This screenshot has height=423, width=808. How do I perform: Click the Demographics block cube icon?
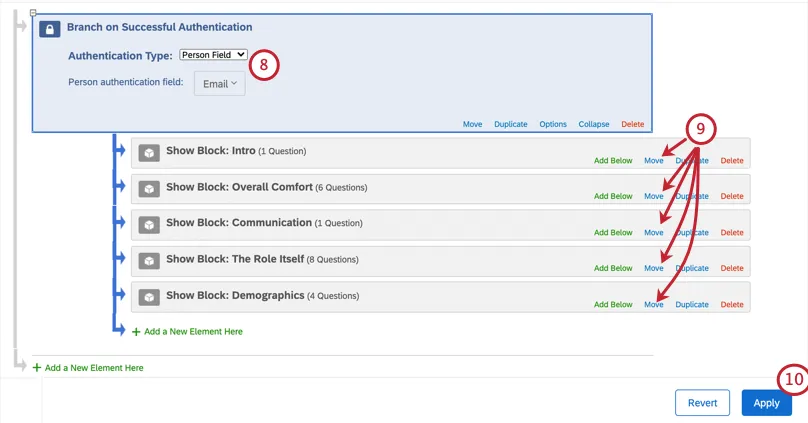149,296
